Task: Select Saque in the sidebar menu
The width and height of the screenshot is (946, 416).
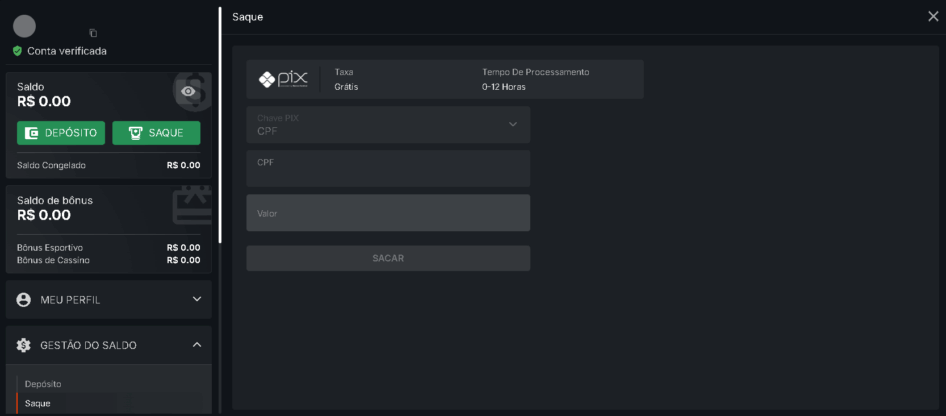Action: point(37,403)
